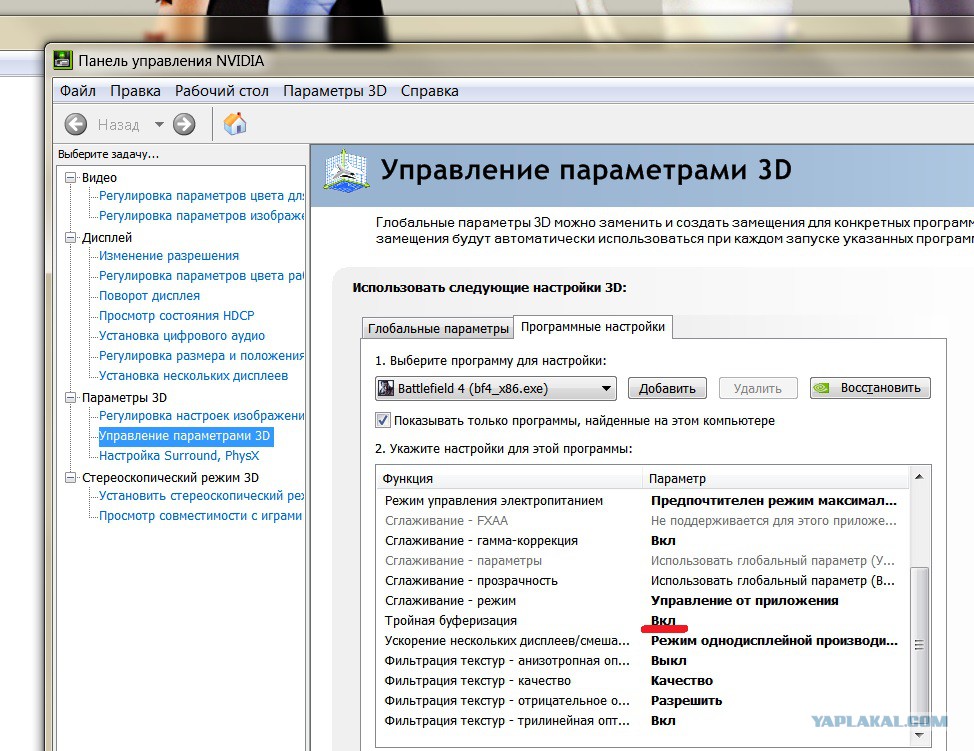
Task: Open Изменение разрешения link
Action: click(169, 255)
